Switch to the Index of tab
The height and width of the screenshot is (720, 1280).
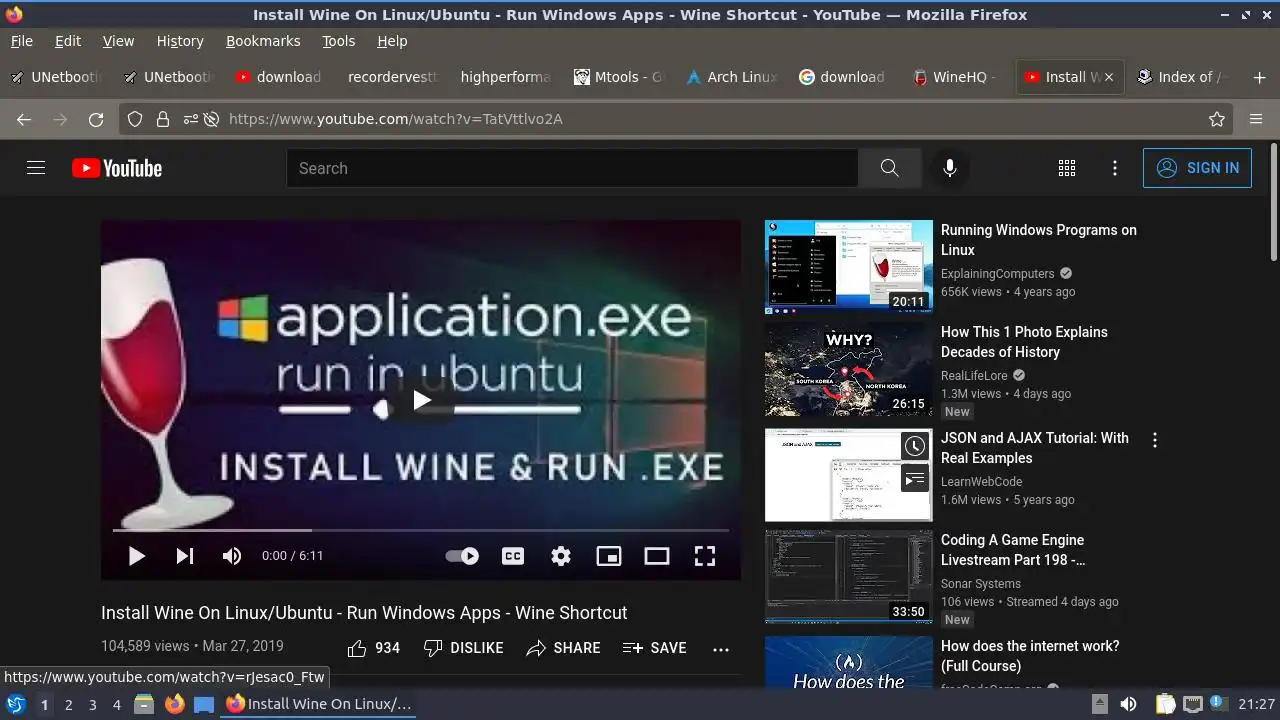[x=1183, y=77]
